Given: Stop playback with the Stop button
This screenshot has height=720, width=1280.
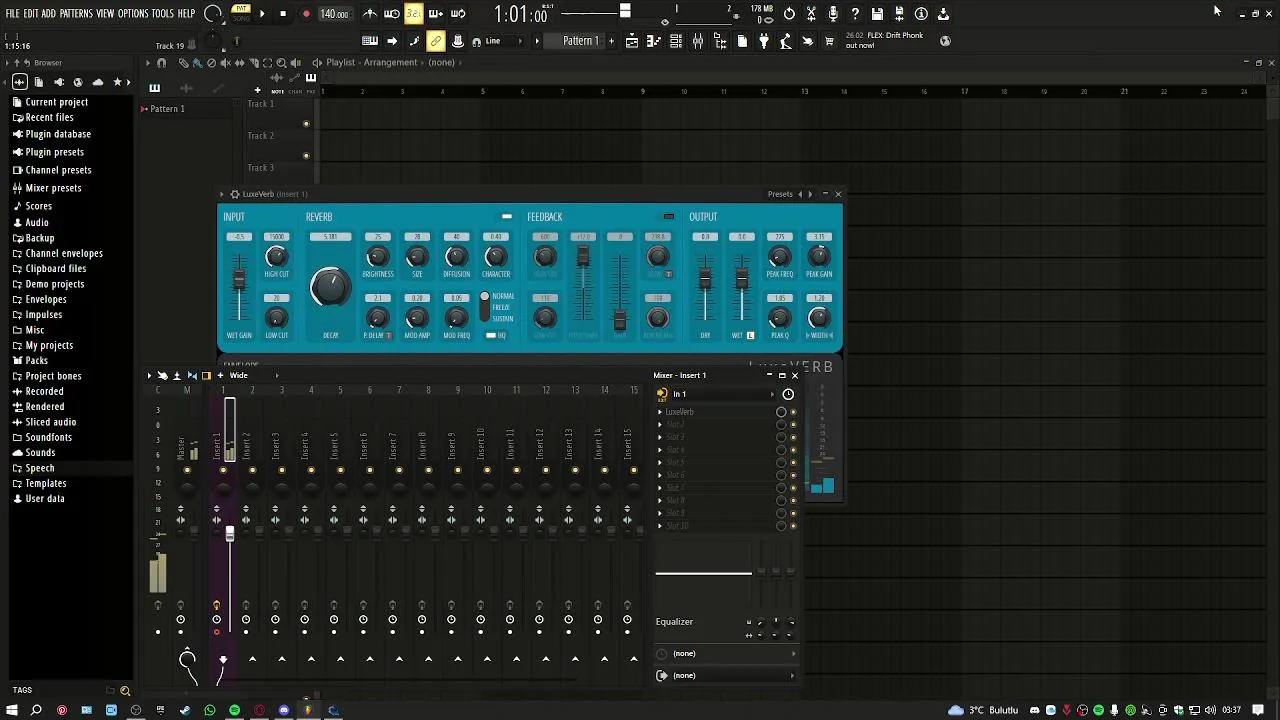Looking at the screenshot, I should tap(283, 14).
